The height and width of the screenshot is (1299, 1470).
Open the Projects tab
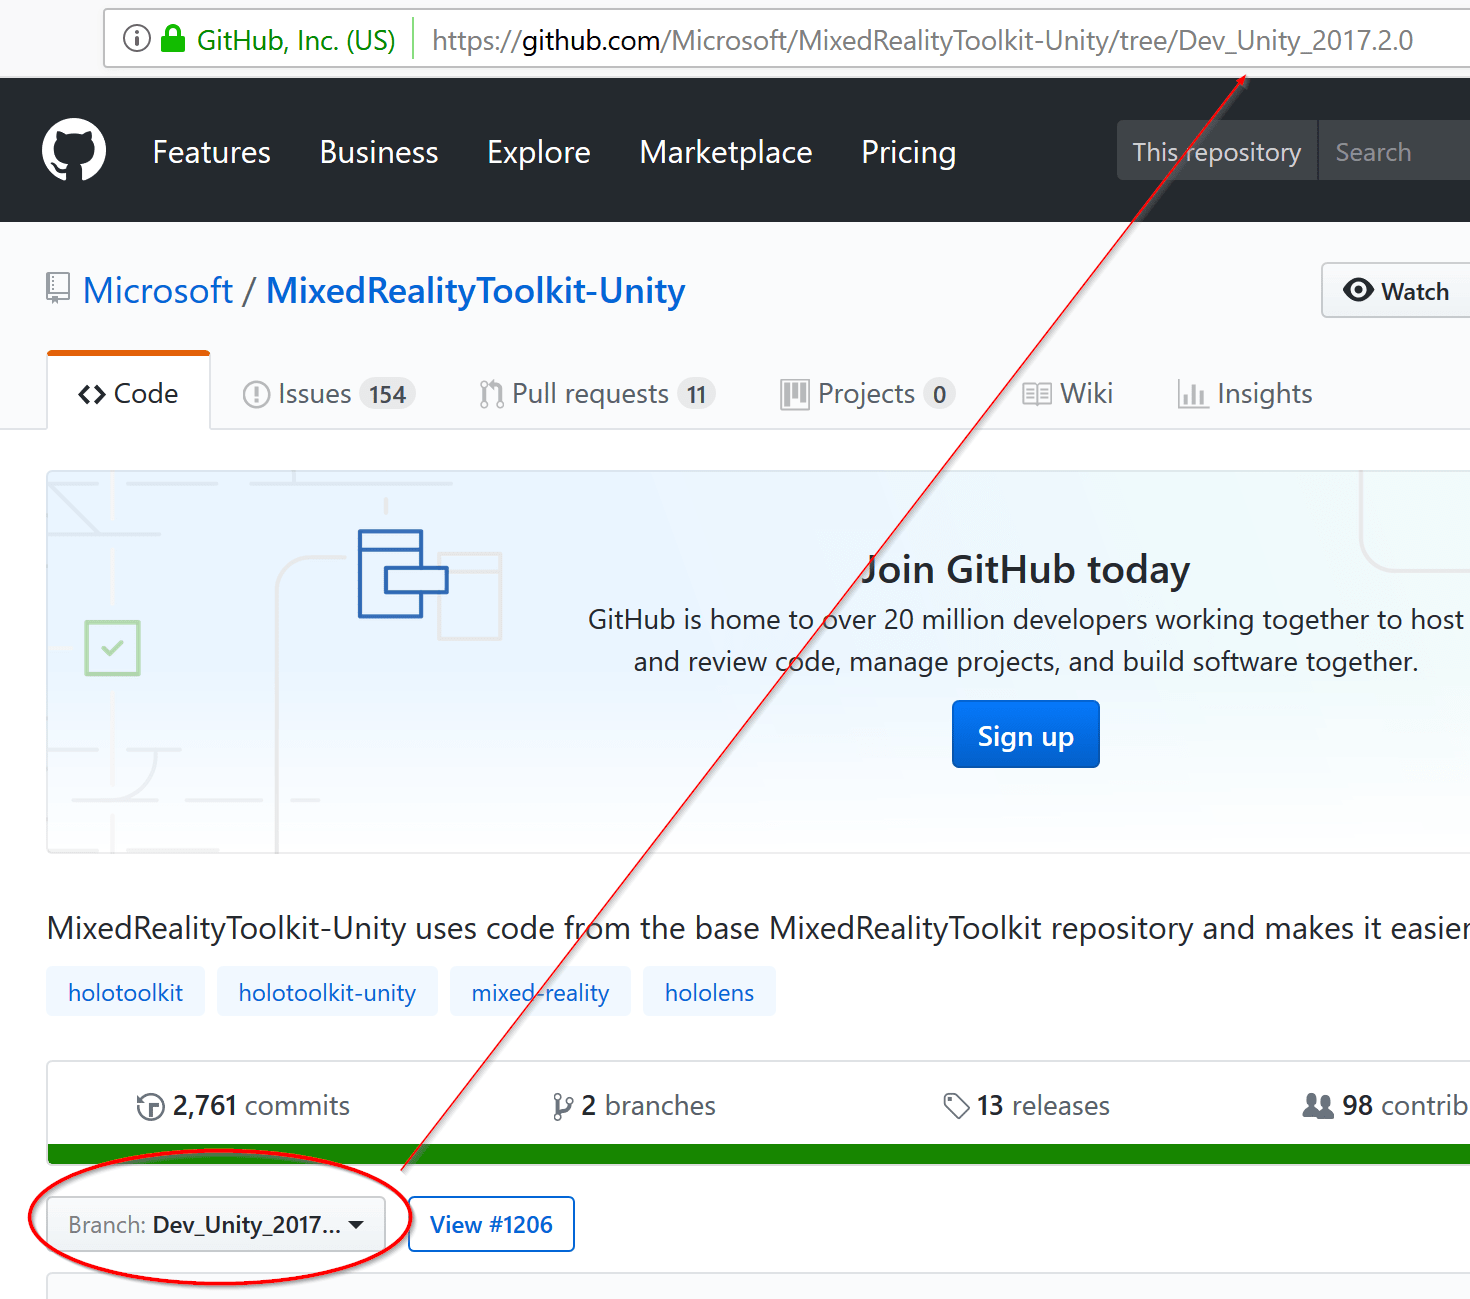coord(868,394)
